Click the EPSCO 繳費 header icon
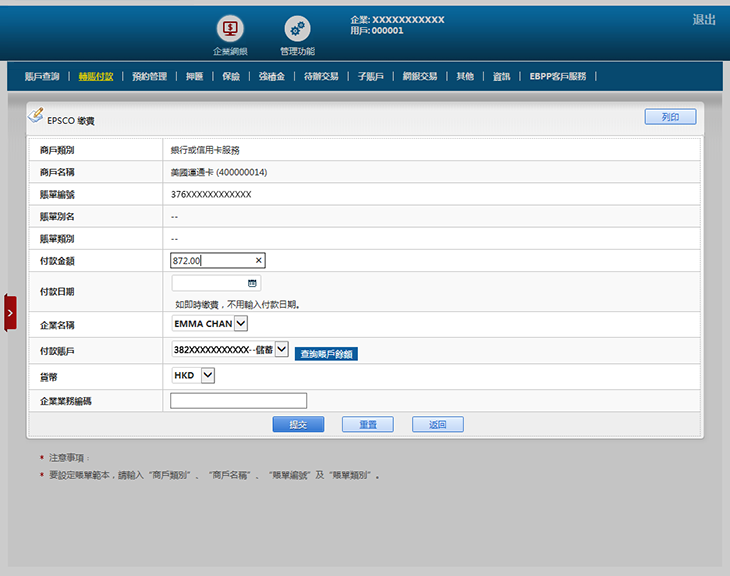 pyautogui.click(x=35, y=117)
